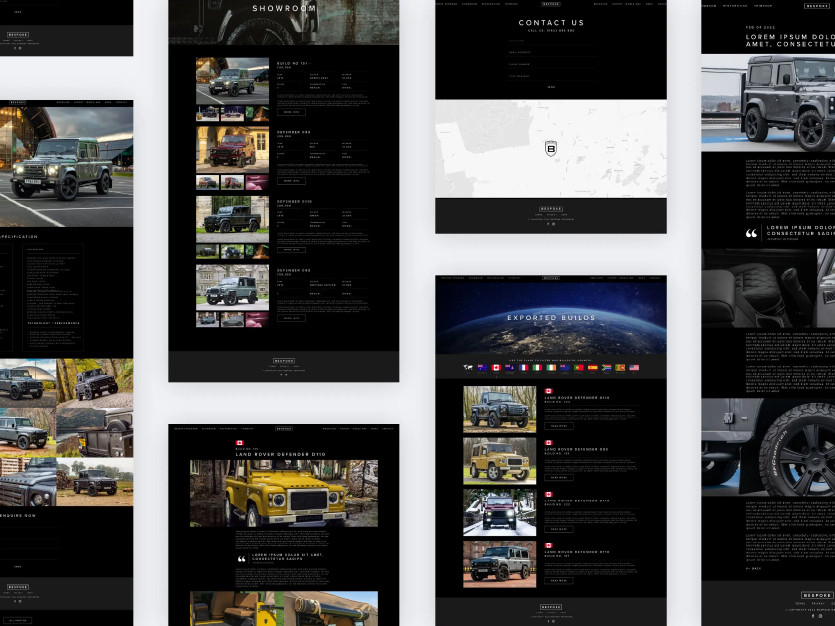Select the world map filter icon on Exported Builds
Image resolution: width=835 pixels, height=626 pixels.
468,367
